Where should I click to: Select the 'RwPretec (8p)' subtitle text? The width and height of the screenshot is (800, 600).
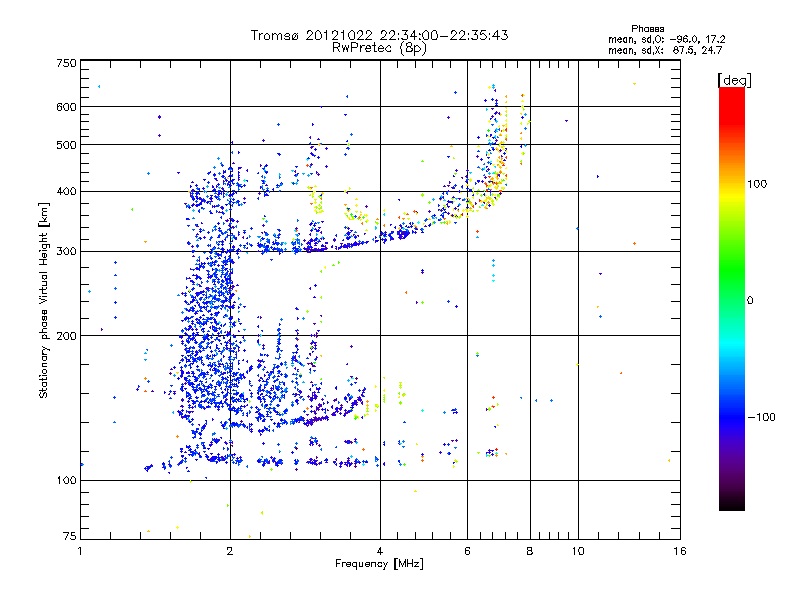[379, 48]
